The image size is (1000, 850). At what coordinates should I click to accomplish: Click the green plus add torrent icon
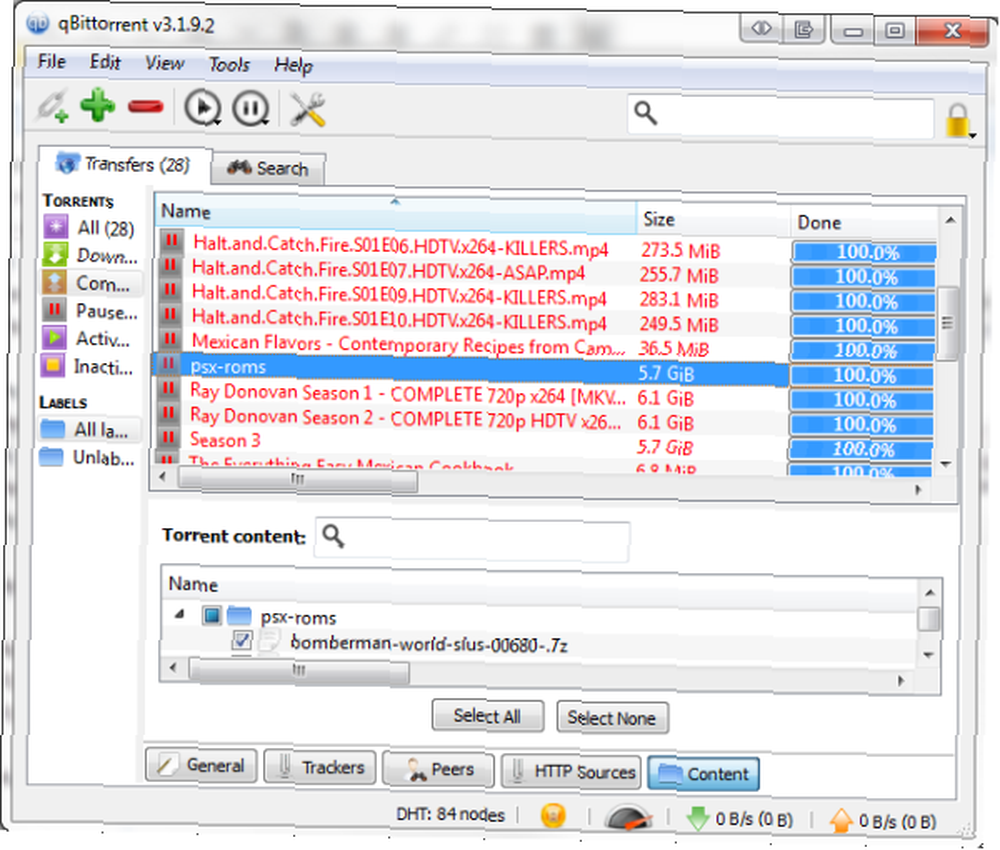(98, 105)
